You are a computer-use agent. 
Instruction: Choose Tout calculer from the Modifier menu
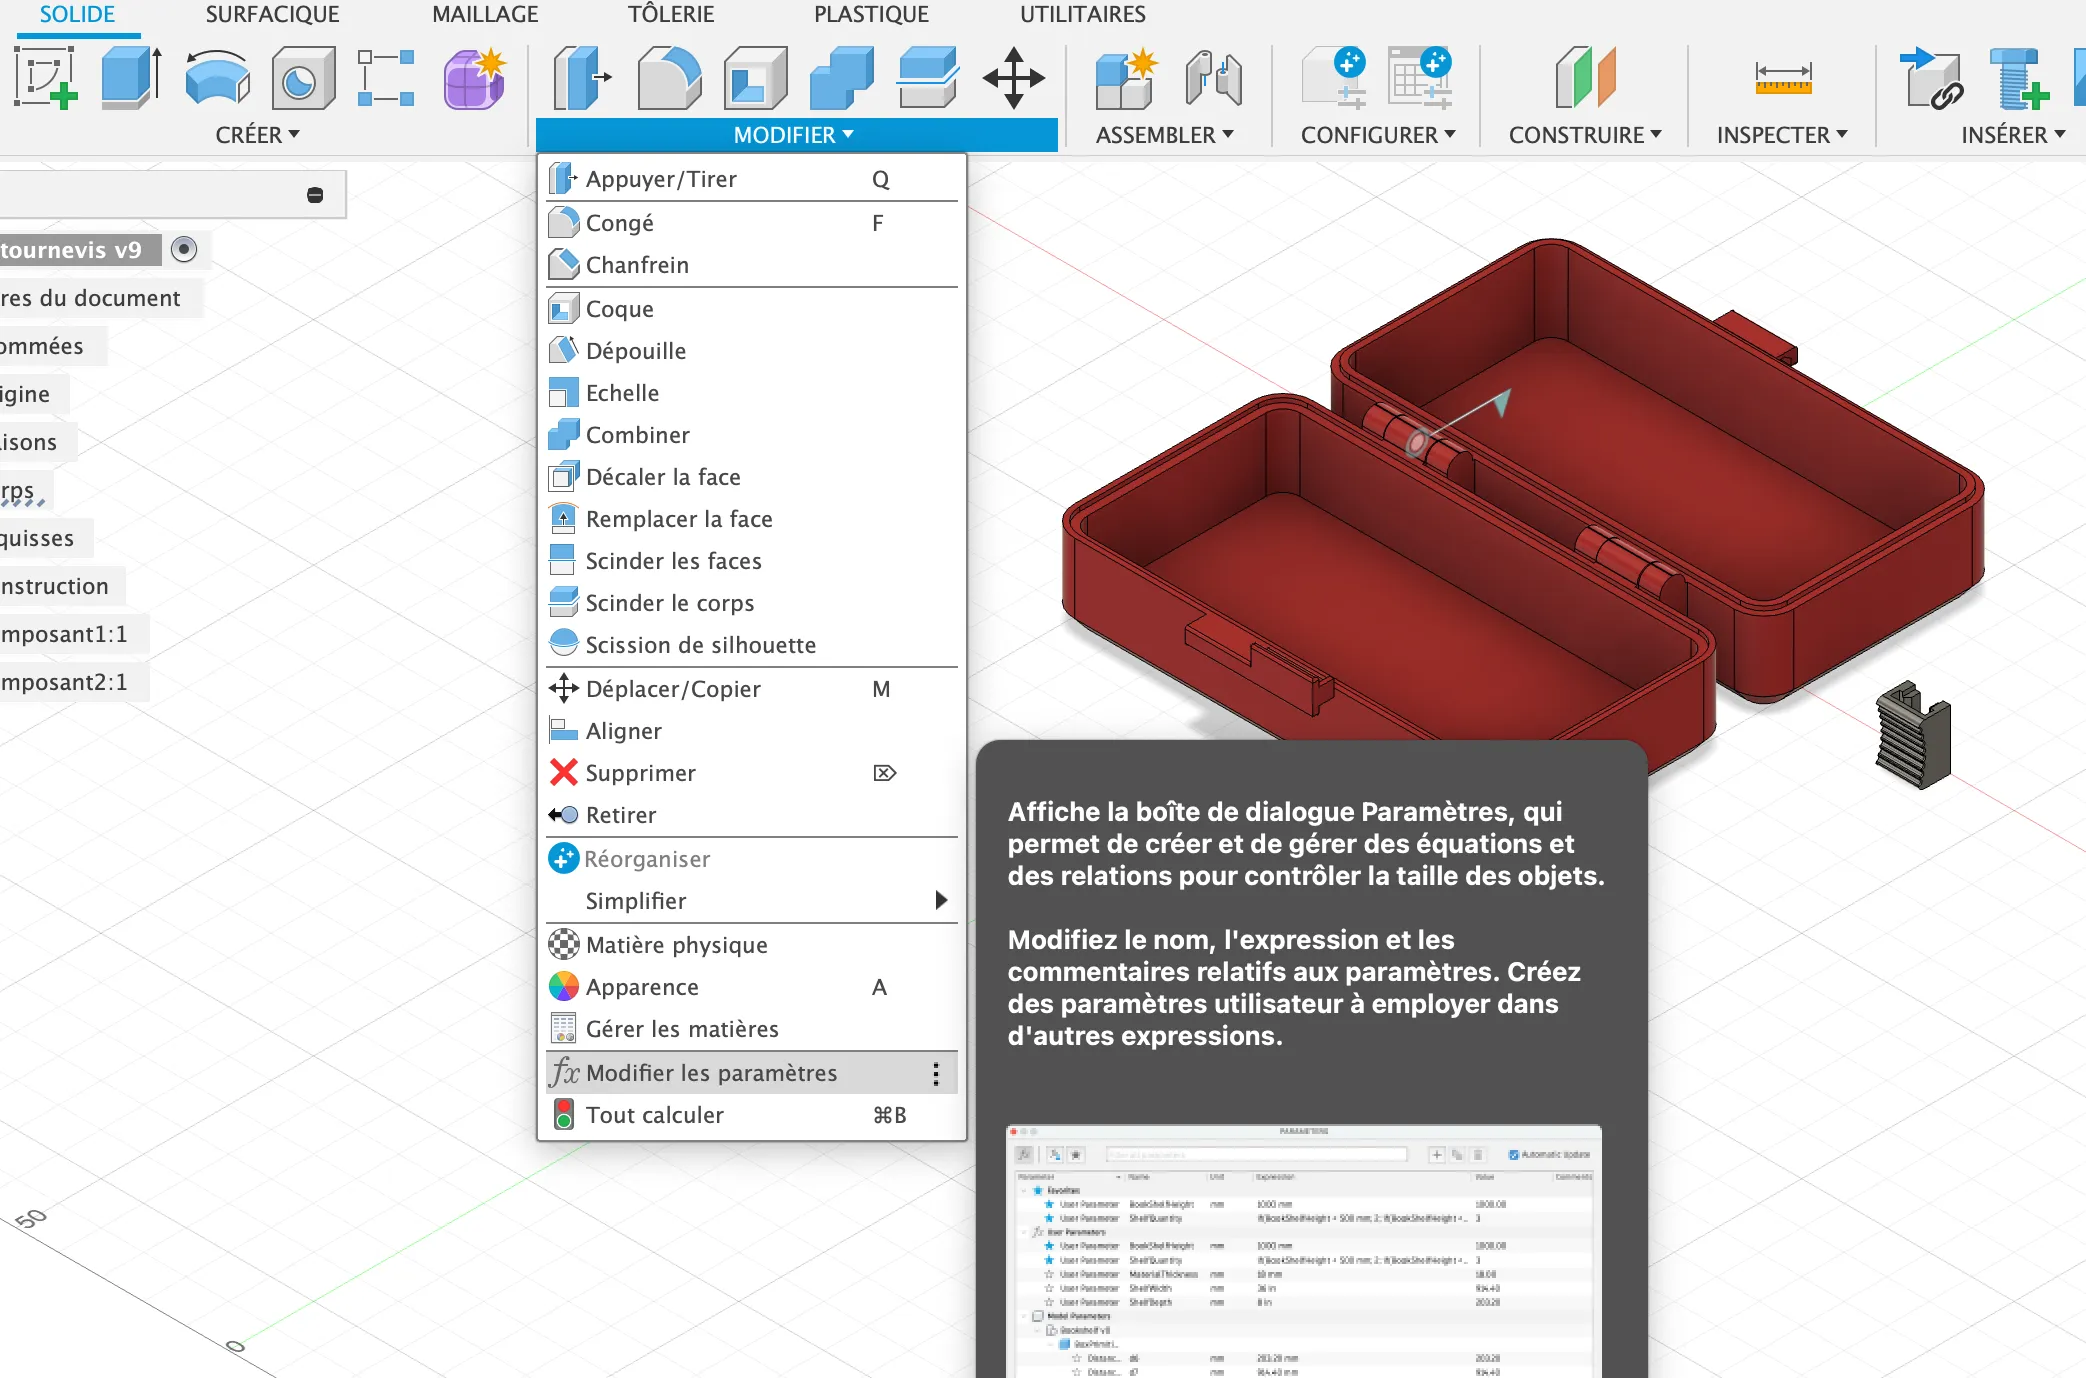655,1115
